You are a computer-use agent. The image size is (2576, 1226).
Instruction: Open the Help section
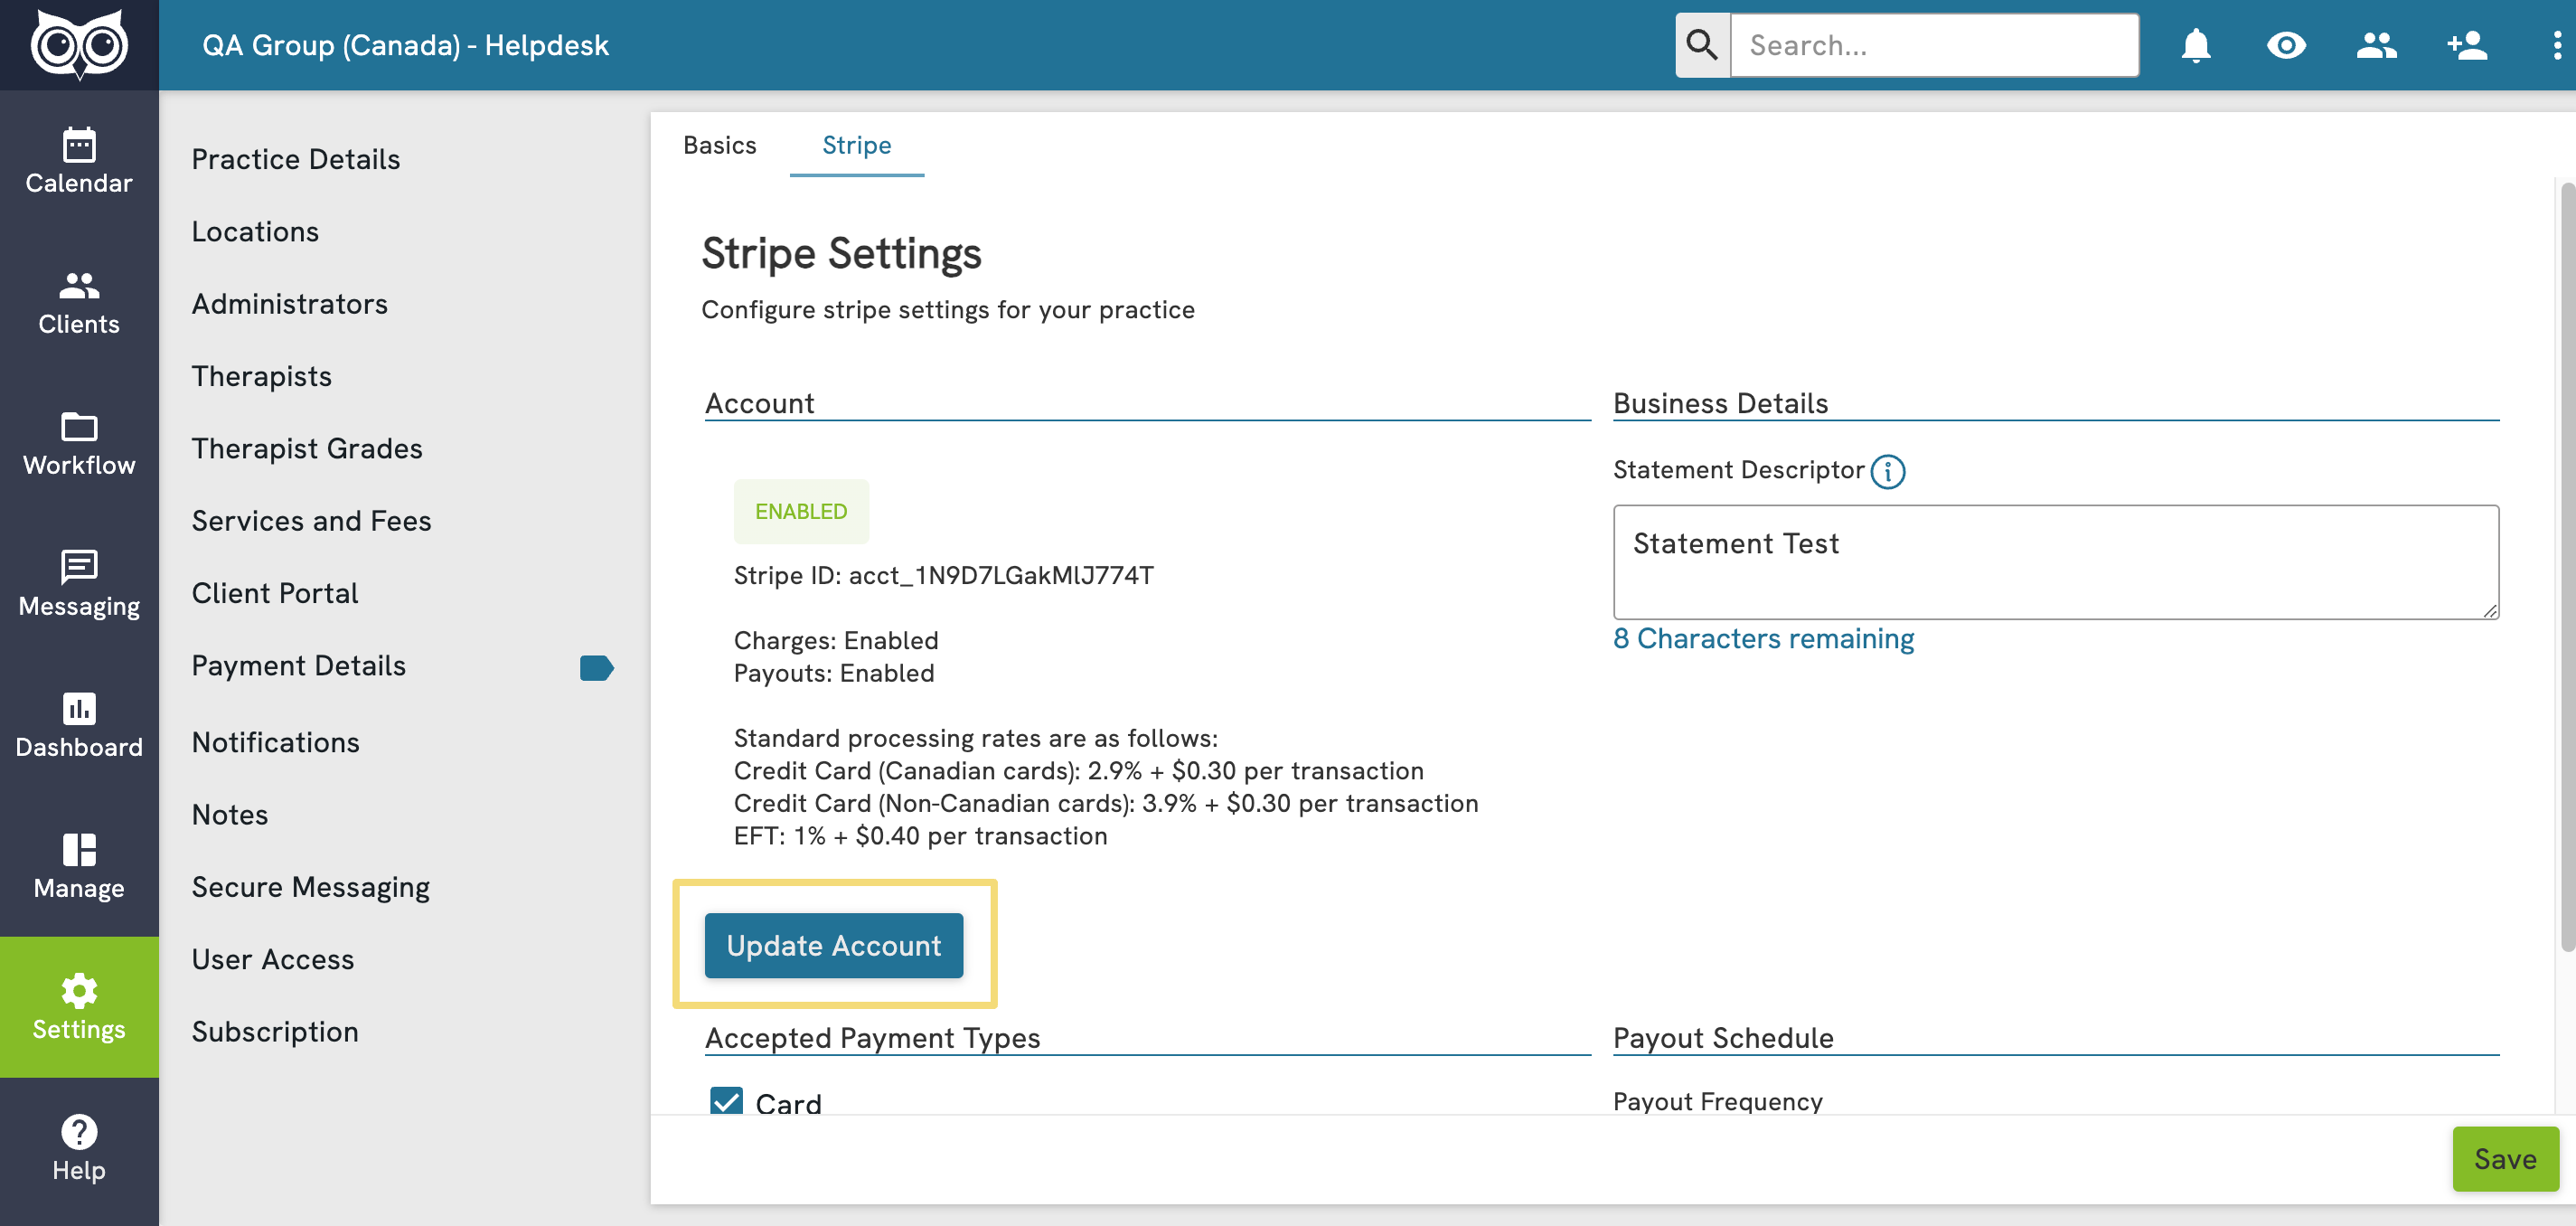[x=79, y=1149]
